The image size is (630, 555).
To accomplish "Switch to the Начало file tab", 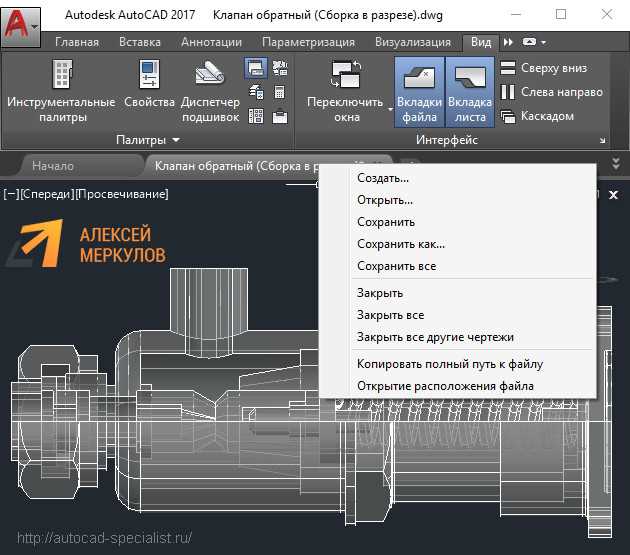I will point(53,166).
